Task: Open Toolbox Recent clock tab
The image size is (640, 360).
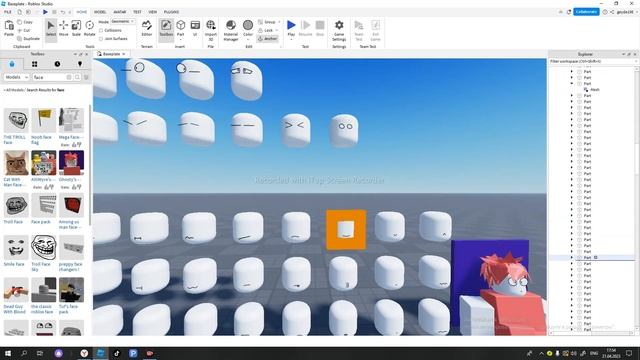Action: coord(57,64)
